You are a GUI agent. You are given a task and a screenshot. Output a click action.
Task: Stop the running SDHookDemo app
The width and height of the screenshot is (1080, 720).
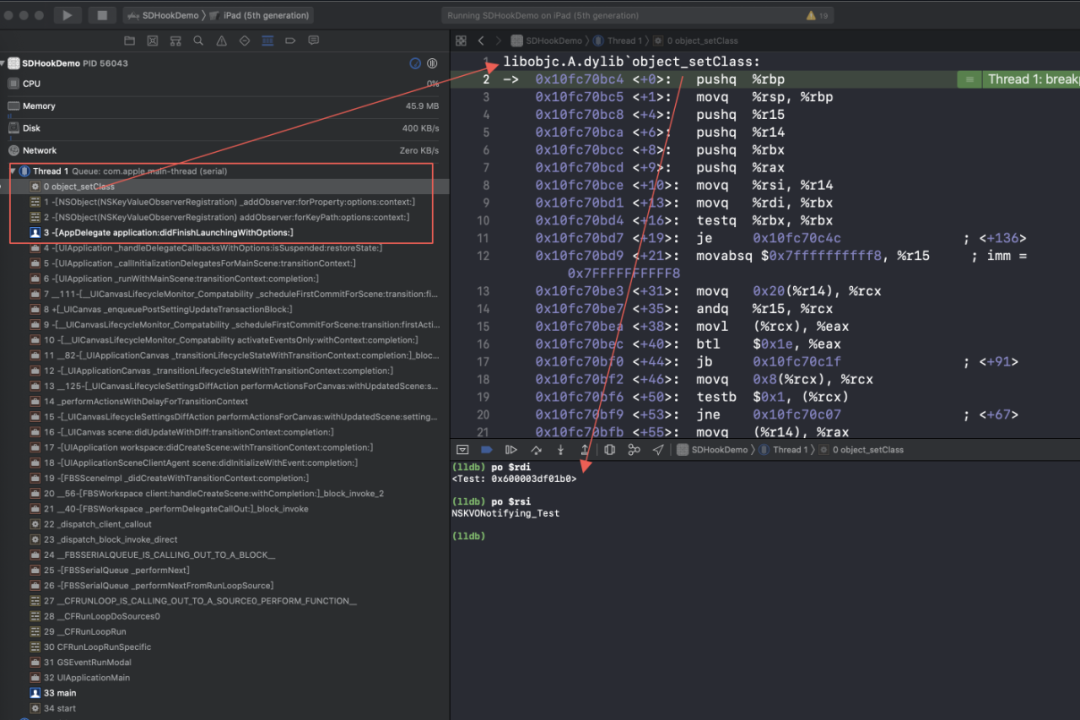(x=101, y=15)
